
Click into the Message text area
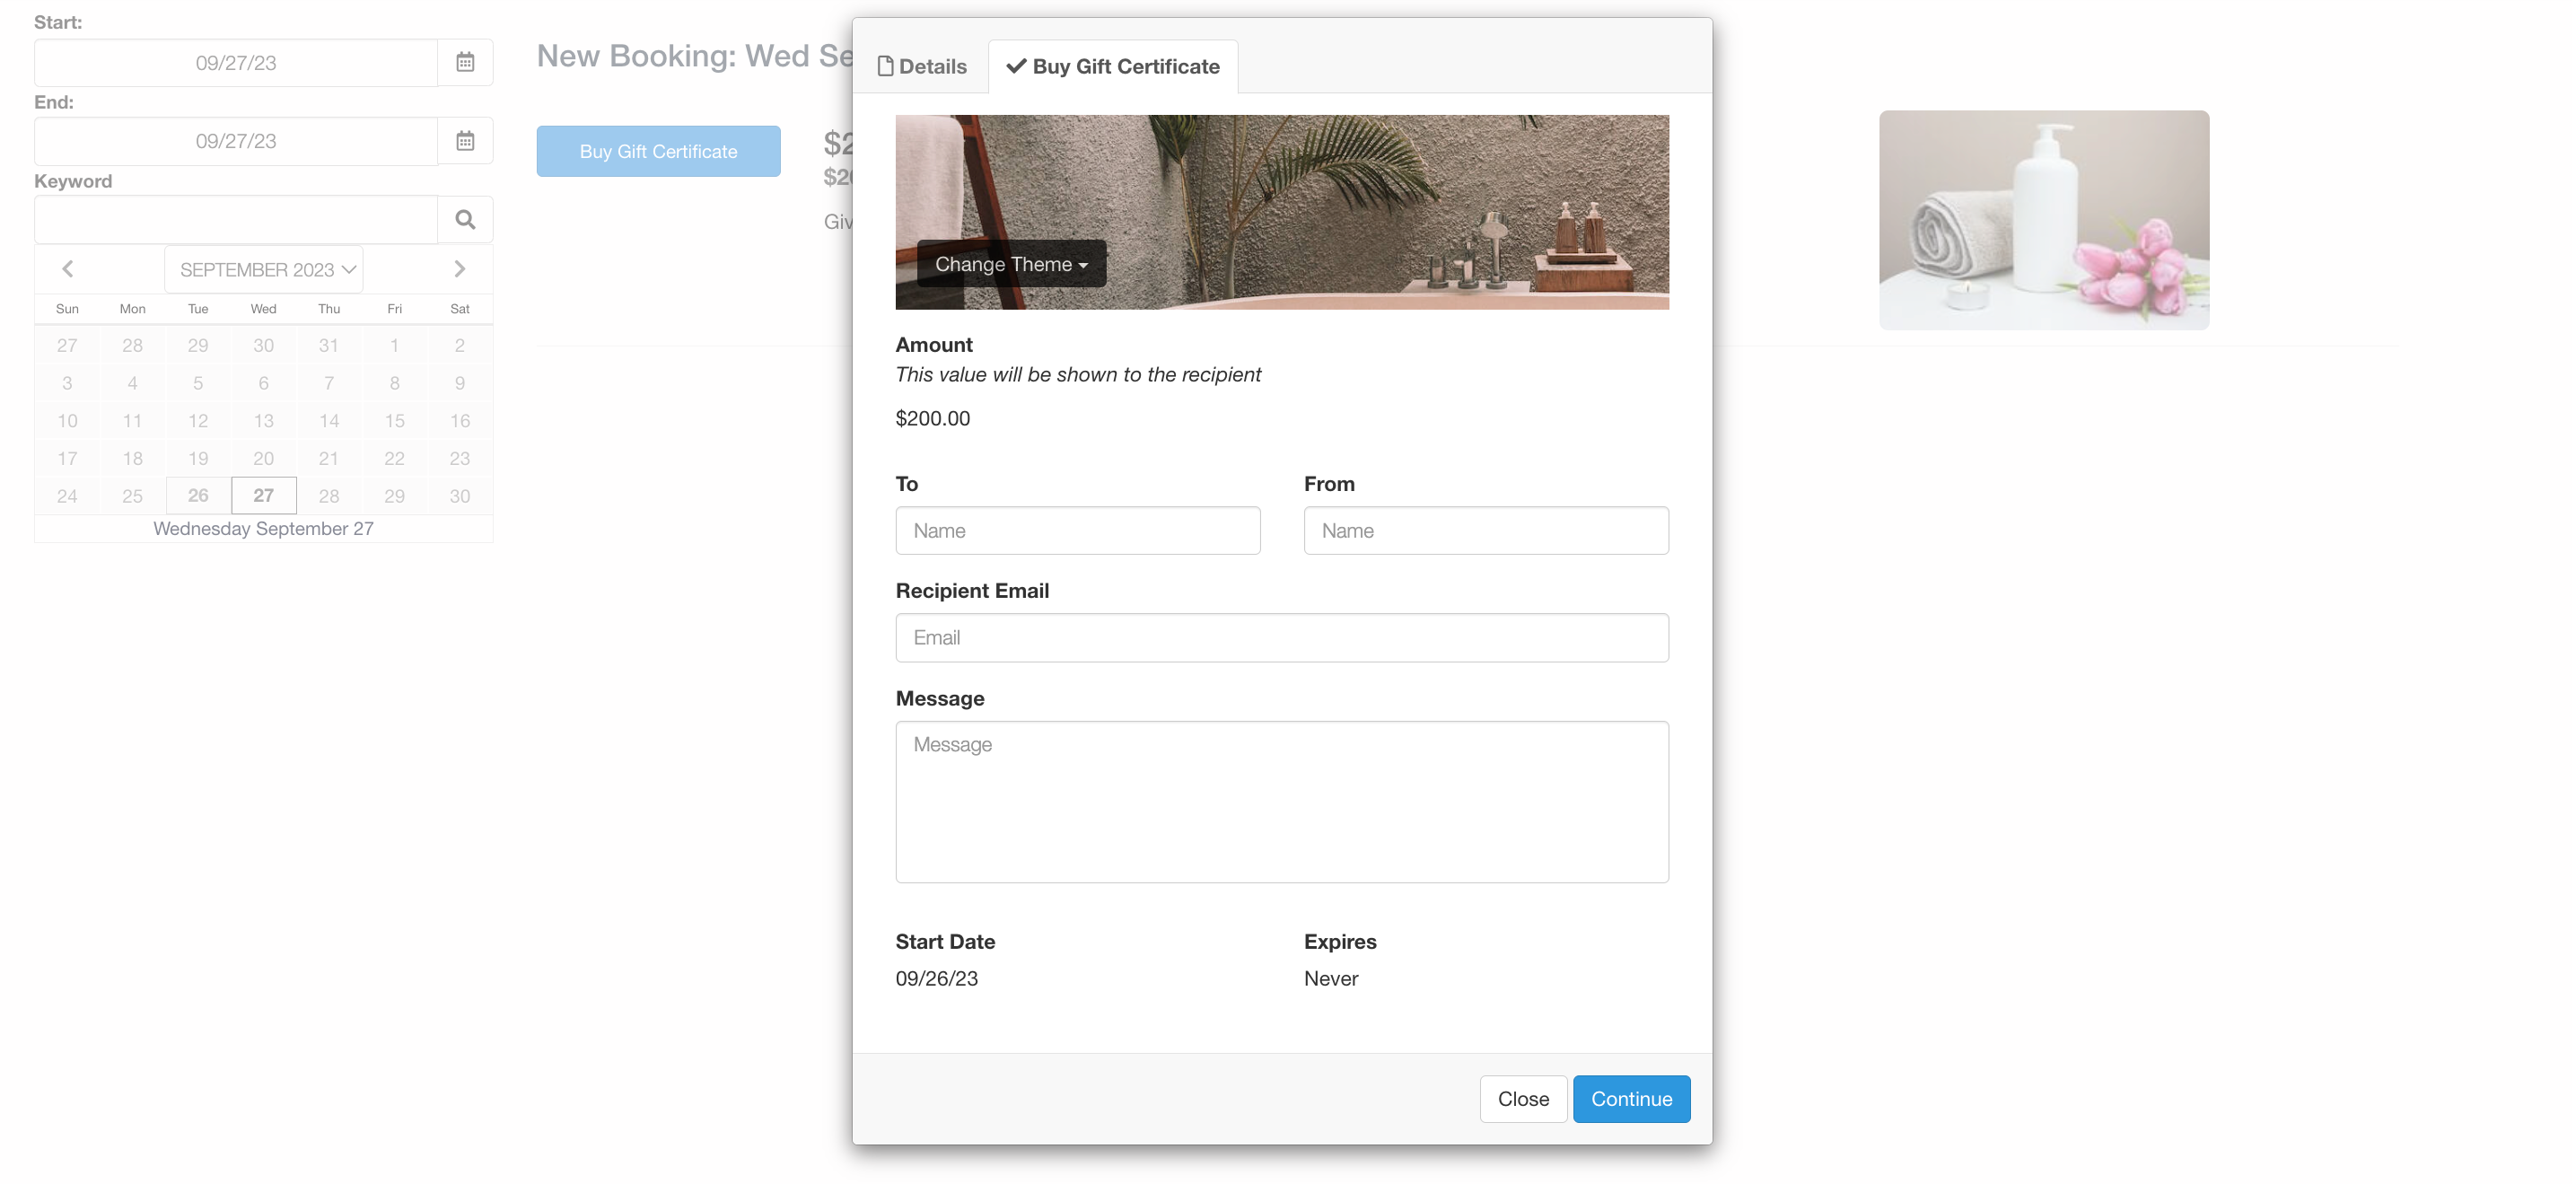coord(1281,801)
